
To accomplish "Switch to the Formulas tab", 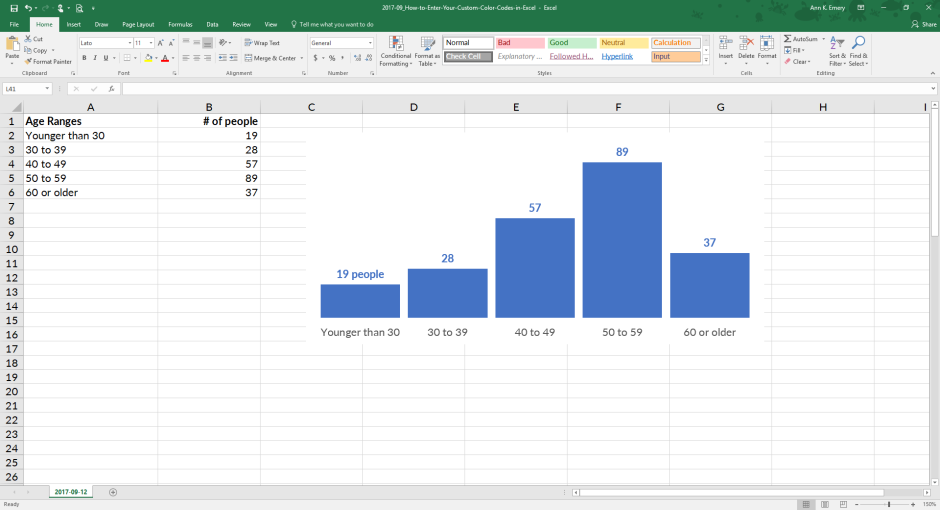I will [x=180, y=25].
